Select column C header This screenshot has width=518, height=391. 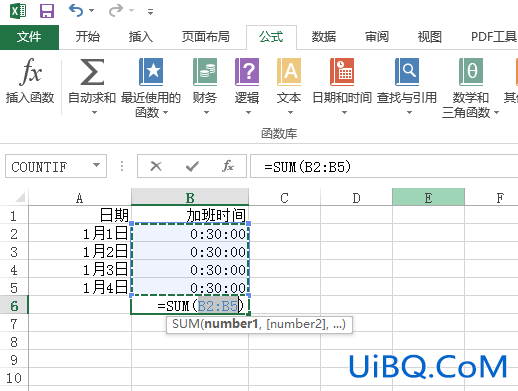point(284,197)
